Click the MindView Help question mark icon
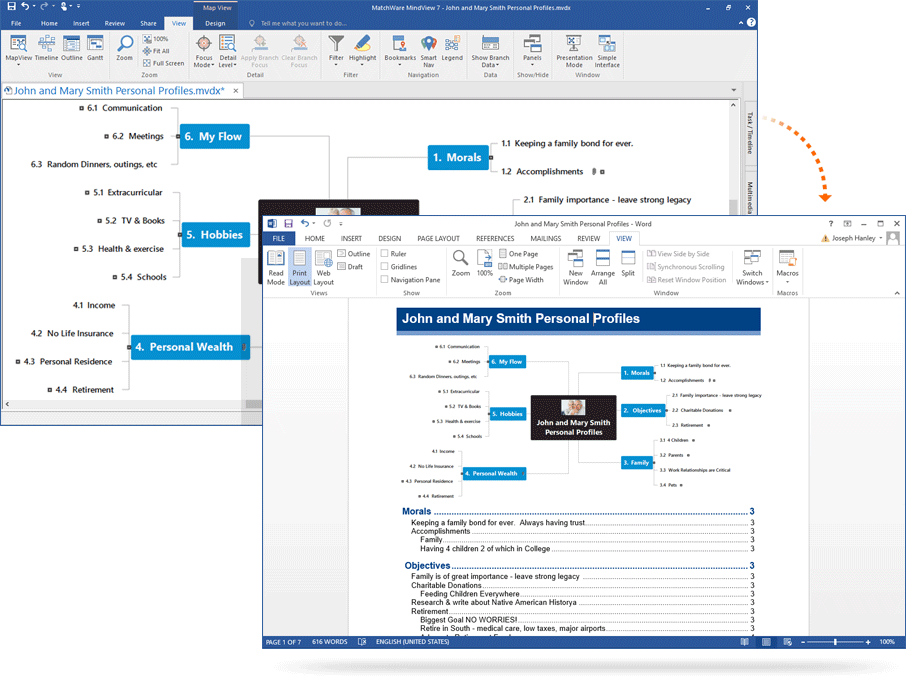 tap(751, 23)
